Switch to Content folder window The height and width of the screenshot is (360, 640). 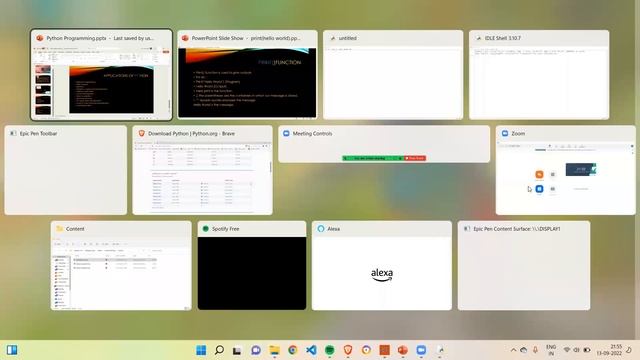(121, 266)
